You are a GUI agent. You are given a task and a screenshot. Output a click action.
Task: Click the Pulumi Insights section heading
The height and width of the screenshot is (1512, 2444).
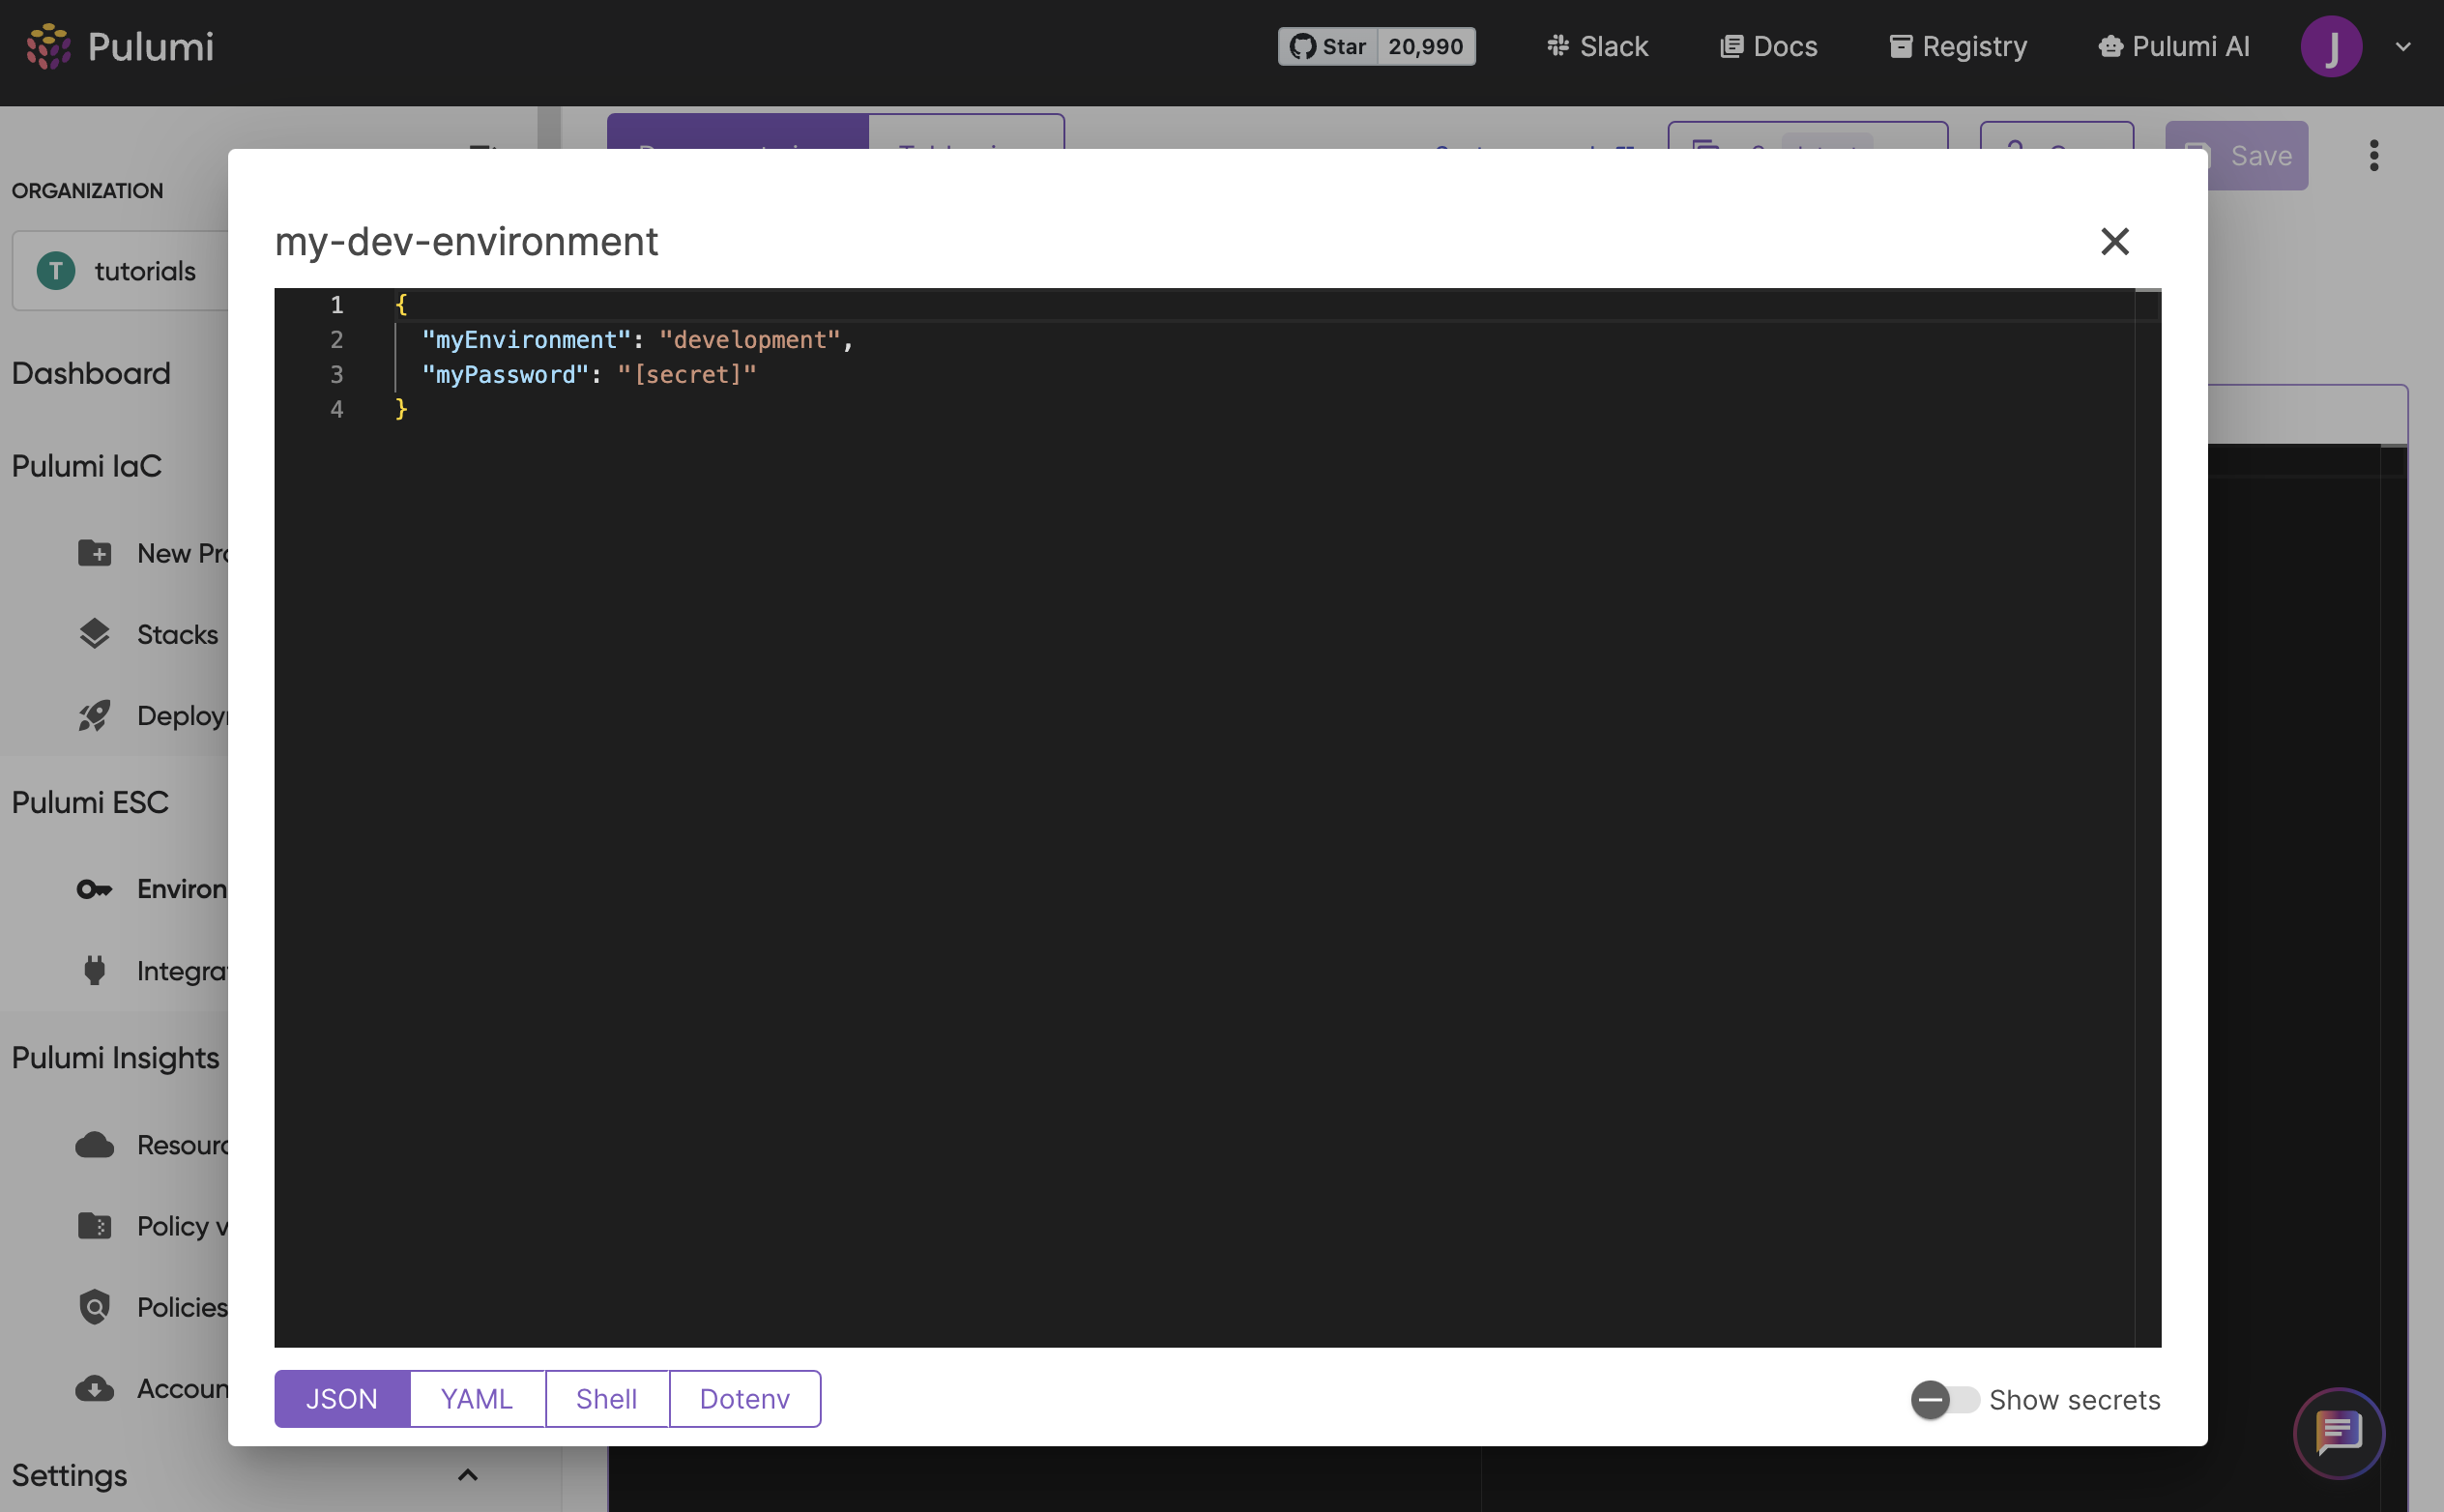point(115,1057)
